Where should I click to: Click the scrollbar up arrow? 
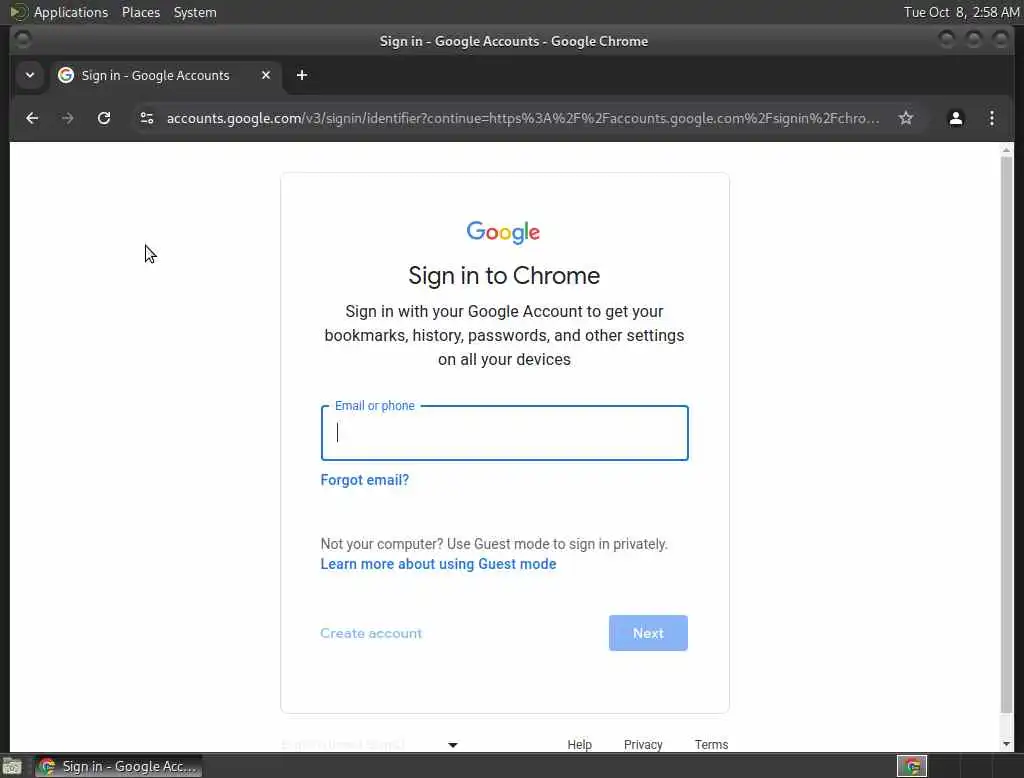pos(1006,150)
